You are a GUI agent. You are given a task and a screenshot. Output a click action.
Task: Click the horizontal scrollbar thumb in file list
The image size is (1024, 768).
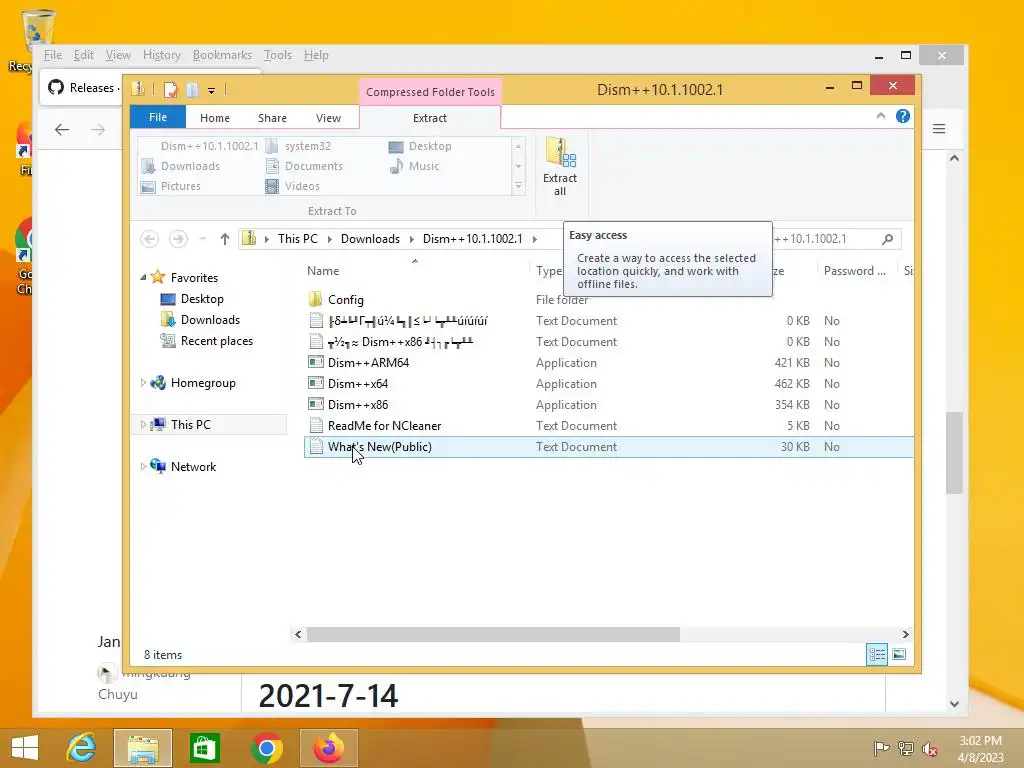pos(493,634)
